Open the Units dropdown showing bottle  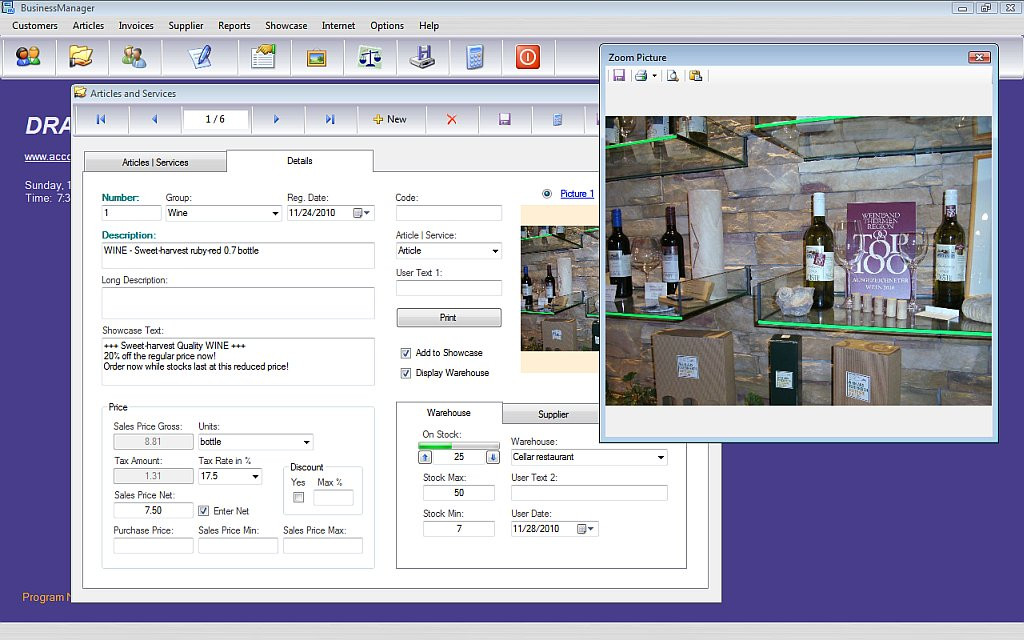[x=306, y=442]
